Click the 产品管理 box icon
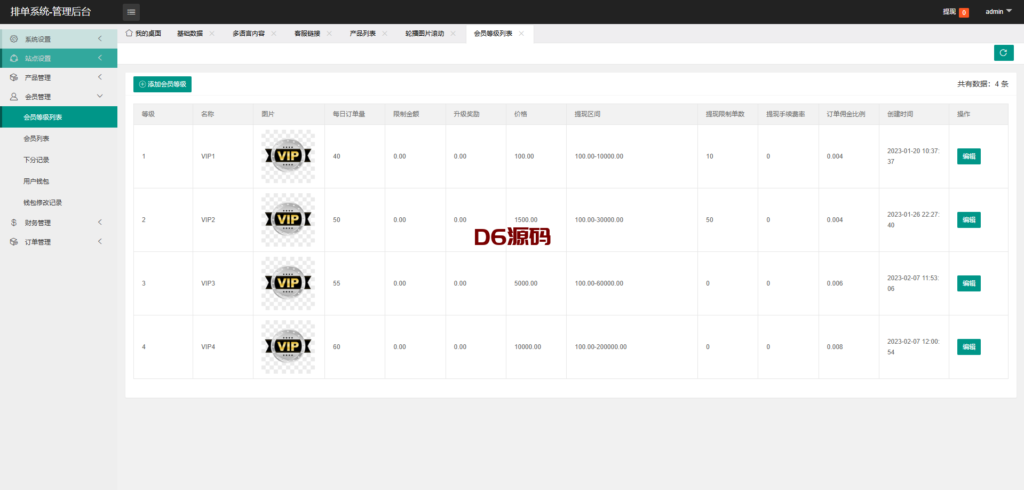 pos(14,78)
